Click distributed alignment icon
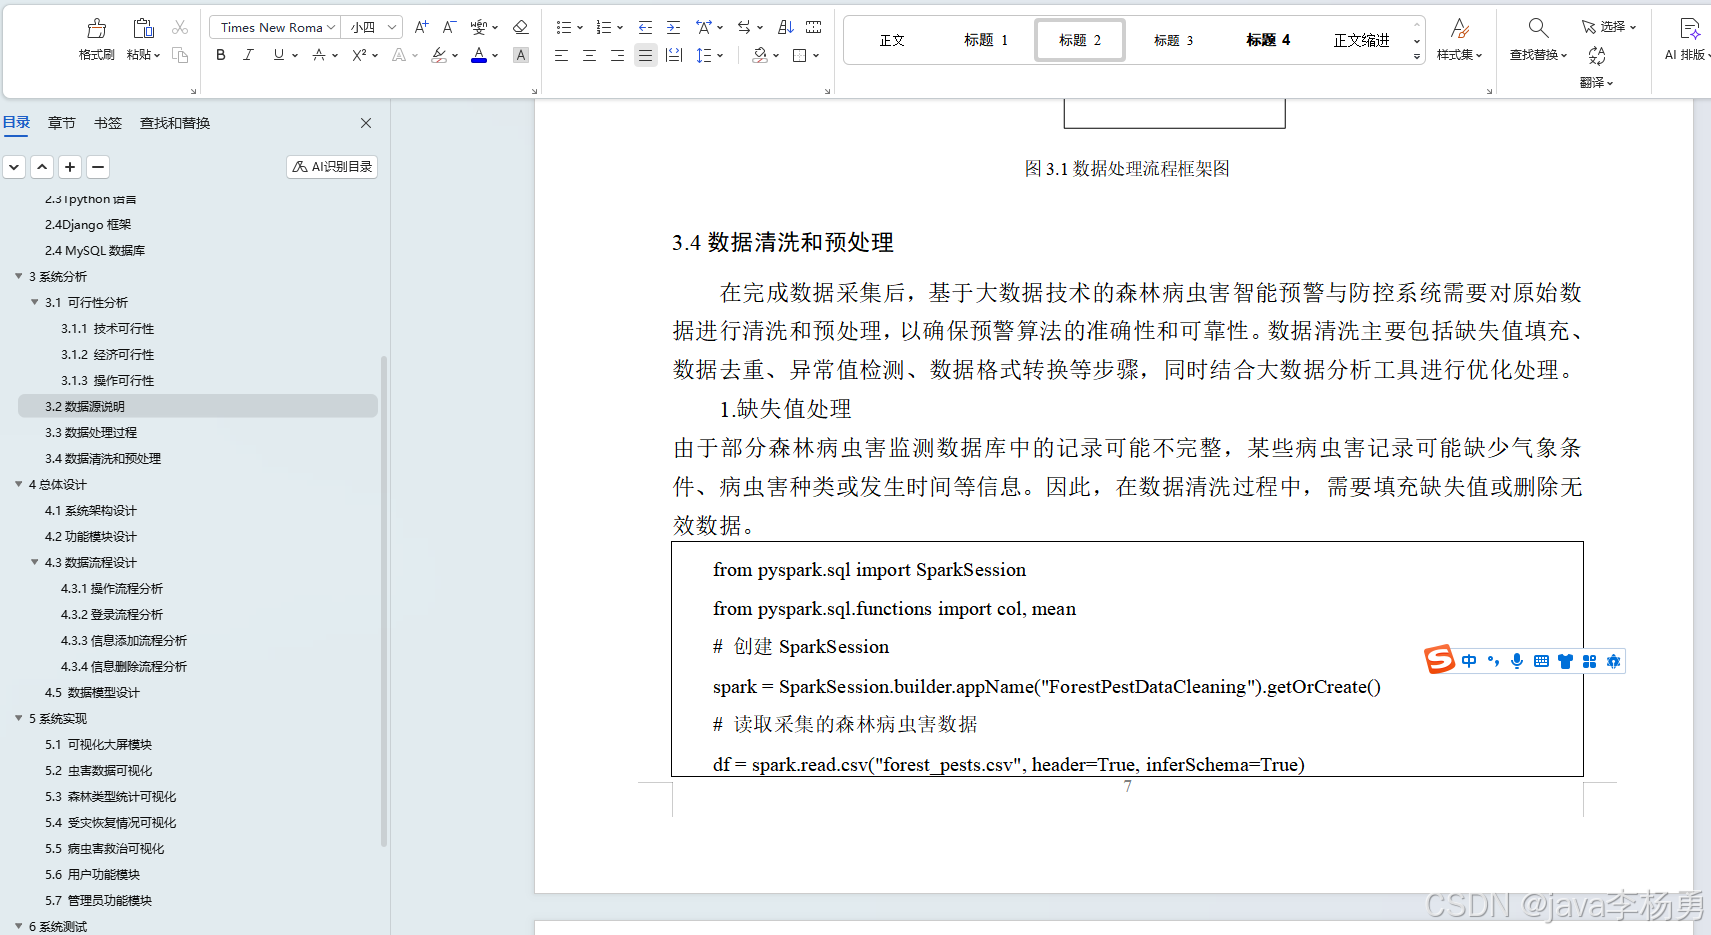 click(674, 55)
